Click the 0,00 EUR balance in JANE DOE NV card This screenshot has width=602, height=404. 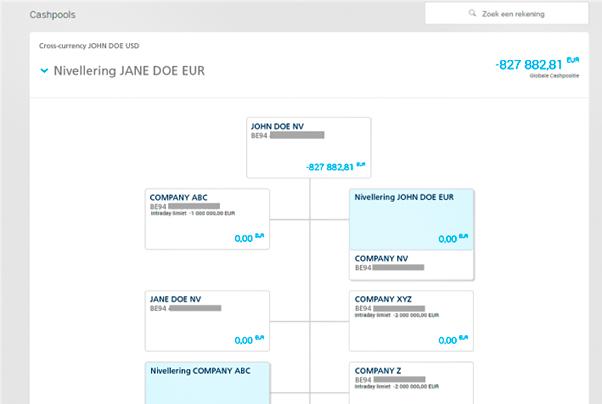244,340
